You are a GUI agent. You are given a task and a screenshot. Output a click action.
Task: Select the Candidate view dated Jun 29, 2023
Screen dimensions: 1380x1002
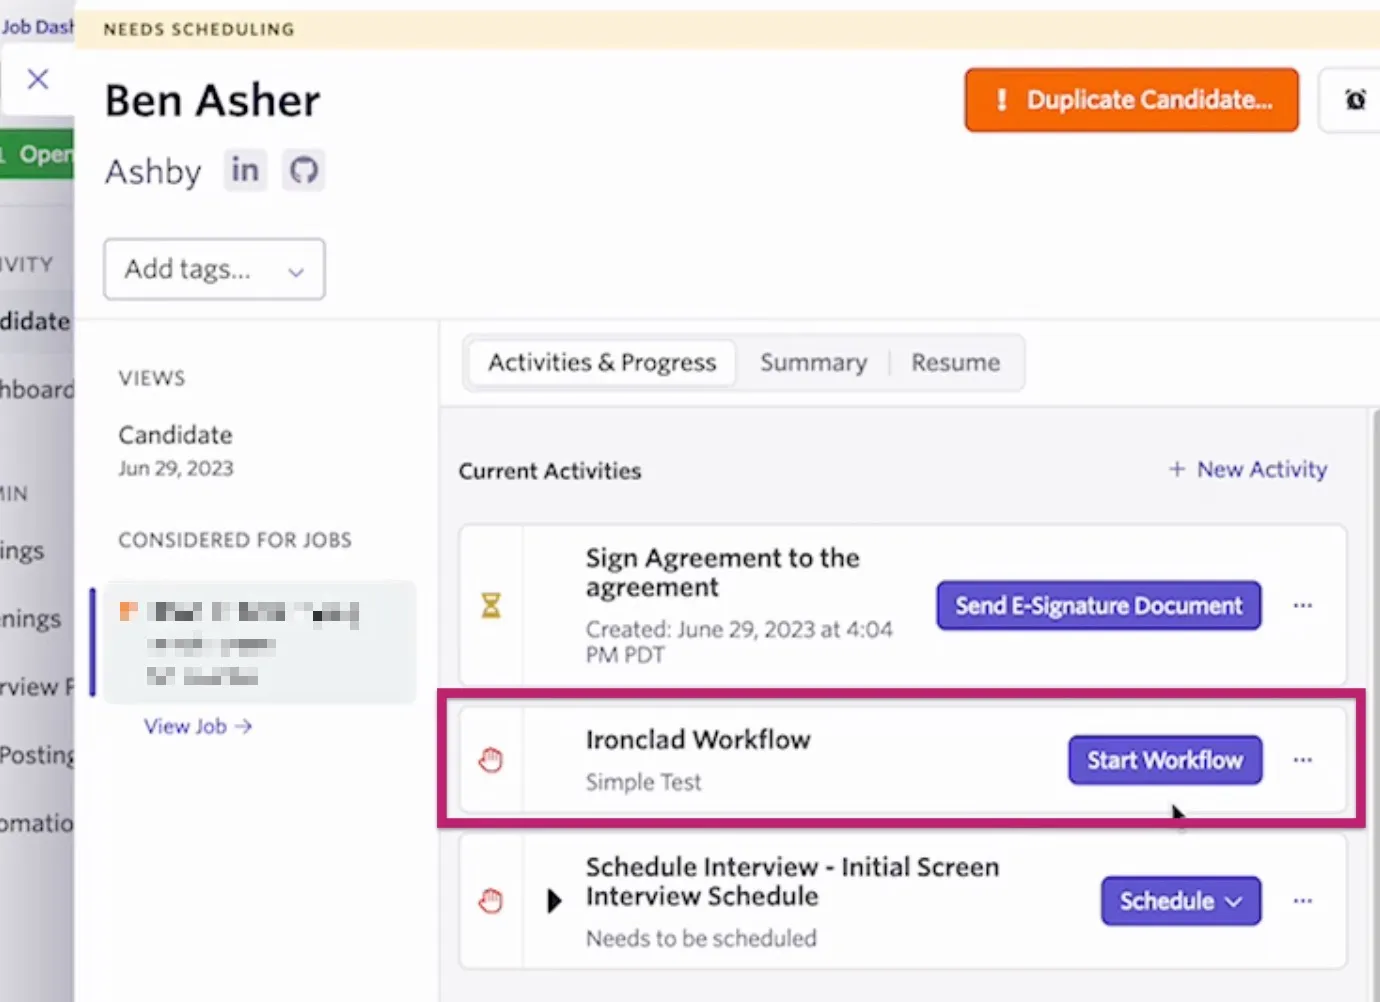[x=176, y=450]
